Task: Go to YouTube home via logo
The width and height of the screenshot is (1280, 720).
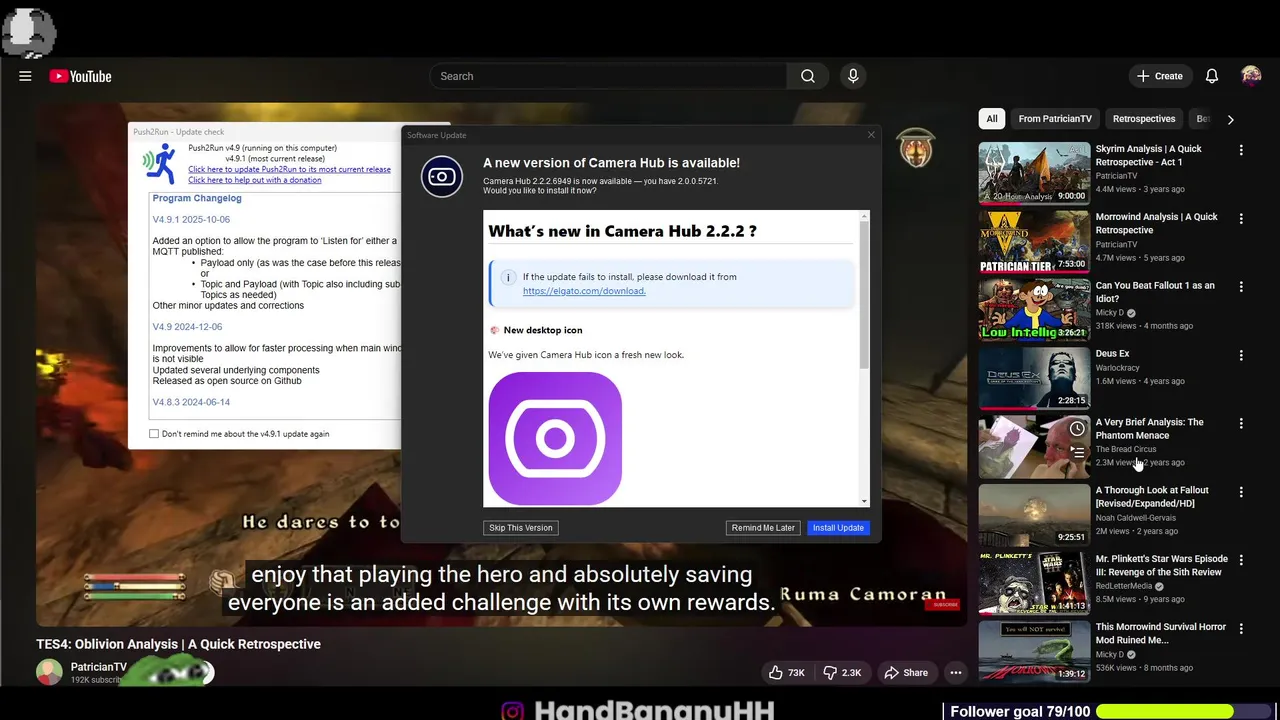Action: [80, 76]
